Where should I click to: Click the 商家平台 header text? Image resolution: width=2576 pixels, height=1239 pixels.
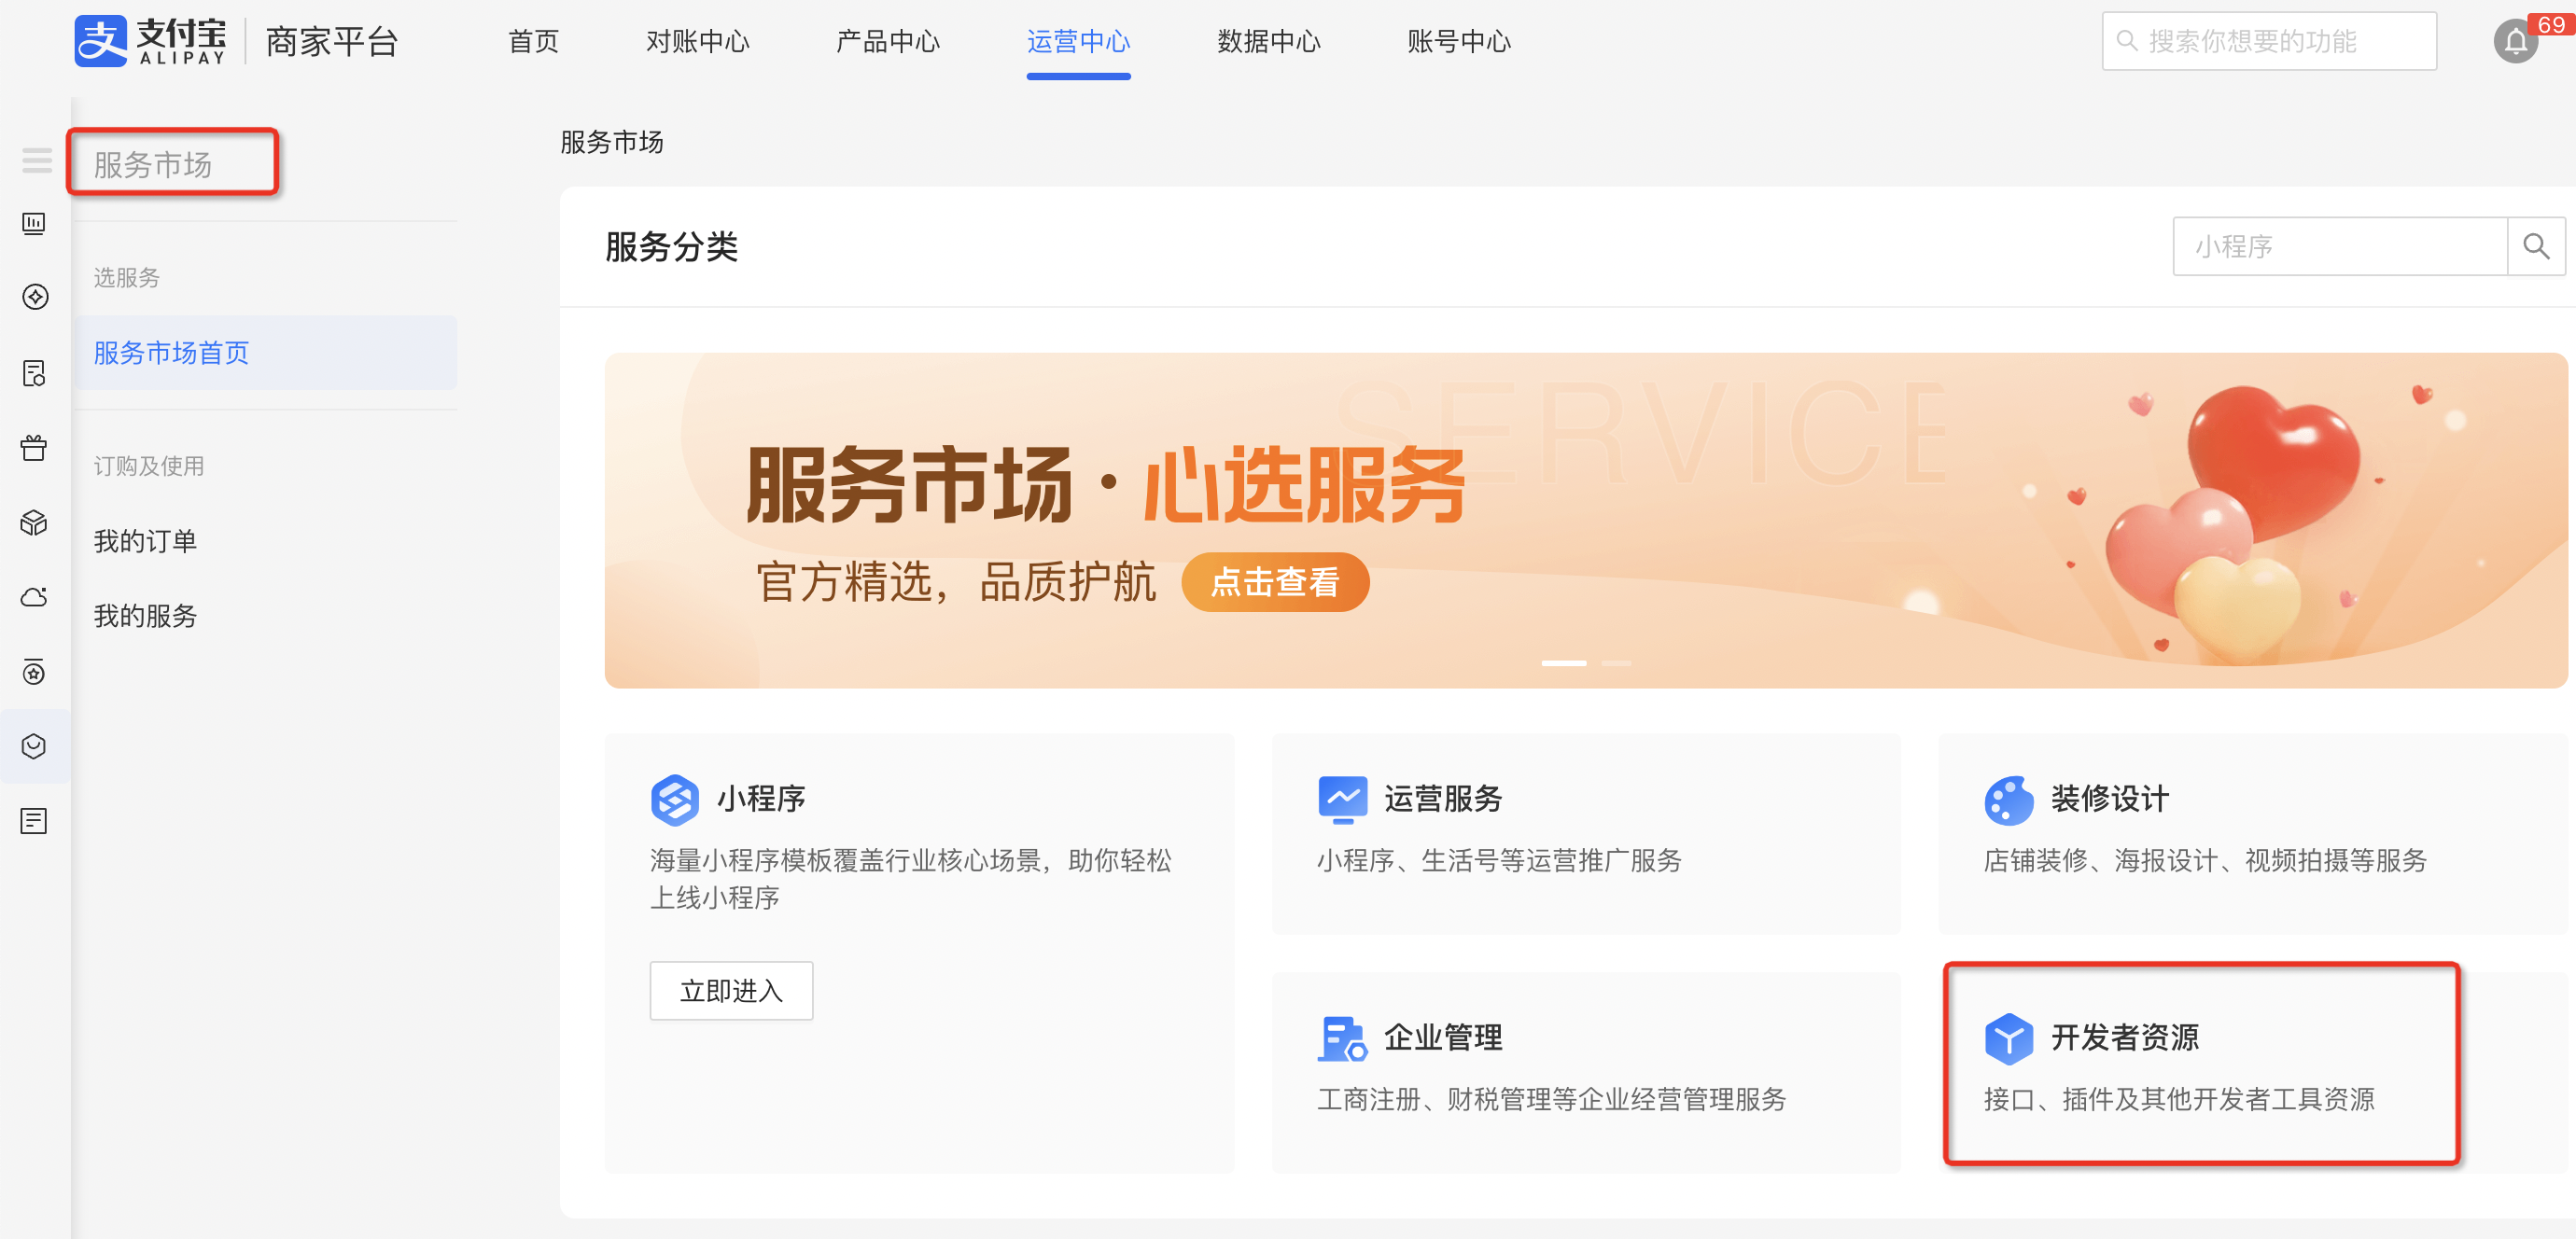point(332,42)
